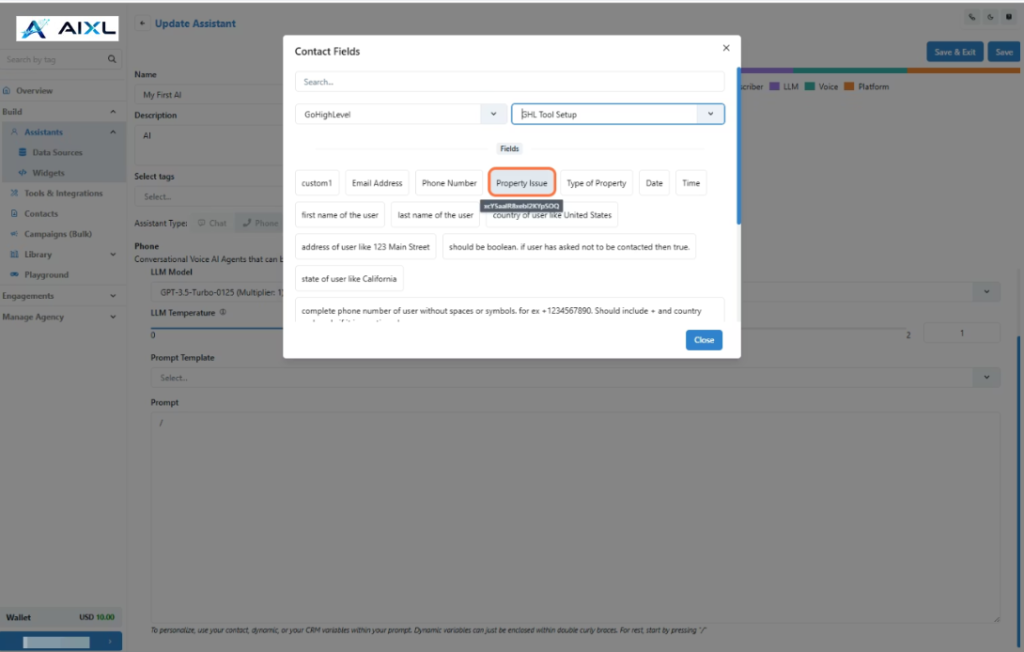Expand the Library section in sidebar
The image size is (1024, 652).
(x=112, y=254)
